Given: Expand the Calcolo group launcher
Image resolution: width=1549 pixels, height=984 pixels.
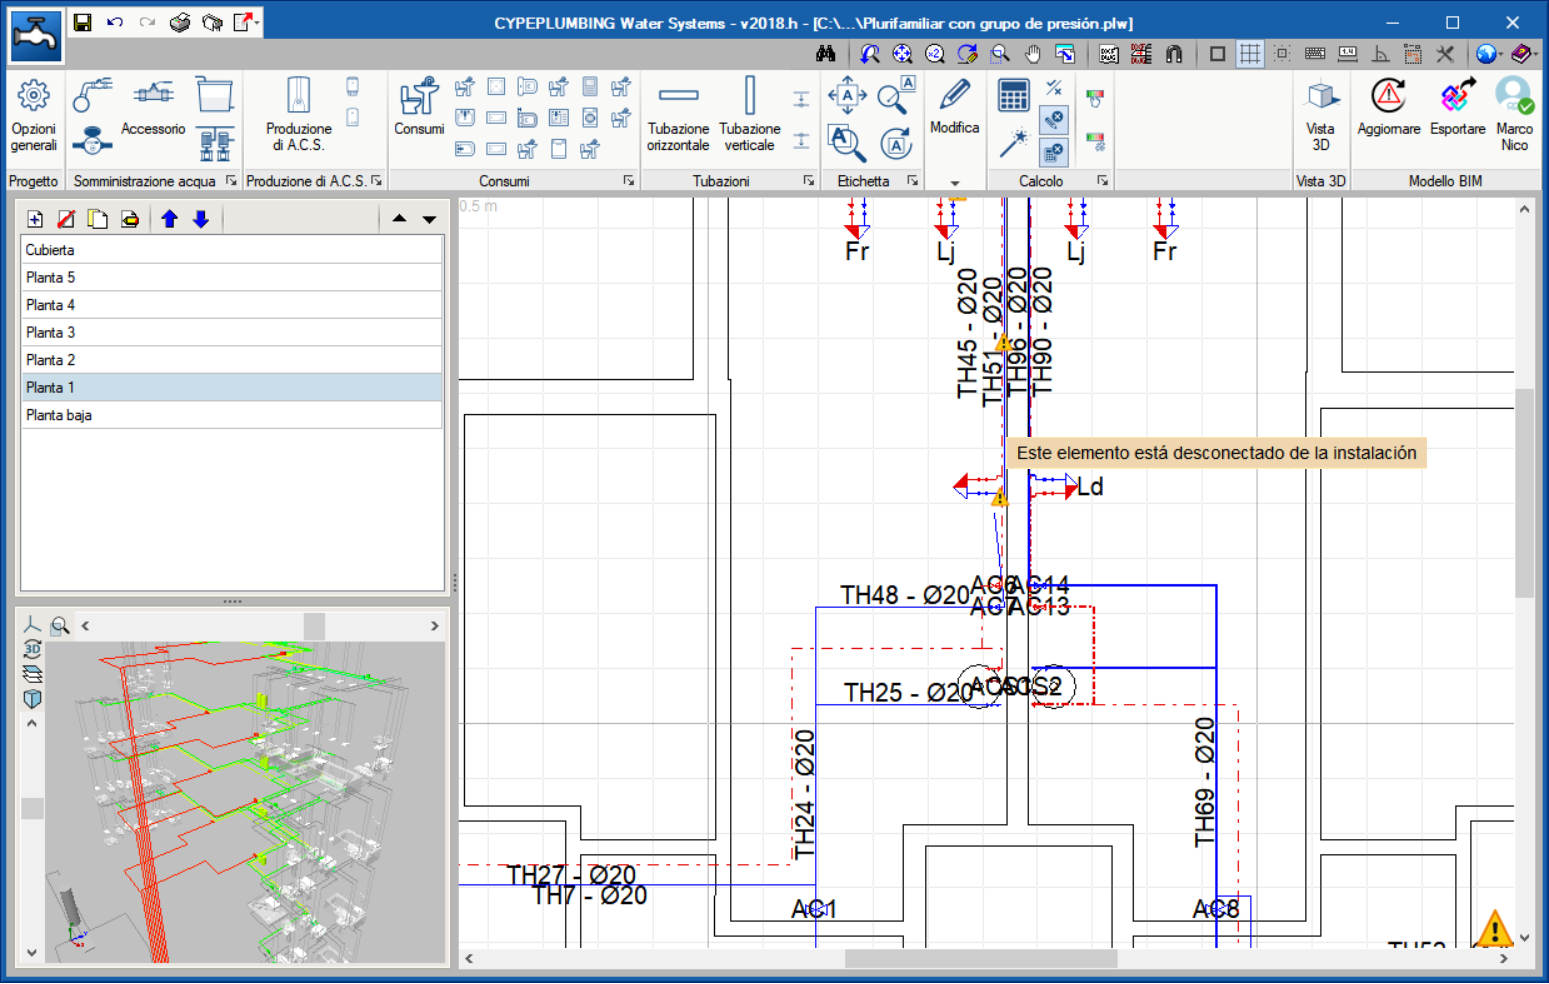Looking at the screenshot, I should [x=1102, y=181].
